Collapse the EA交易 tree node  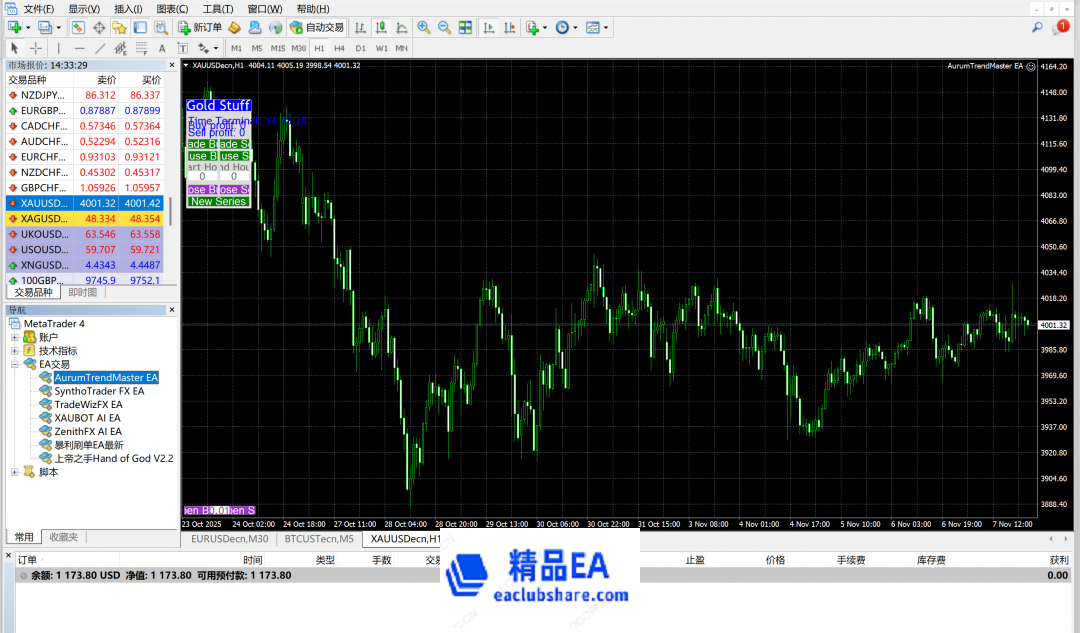pos(15,365)
